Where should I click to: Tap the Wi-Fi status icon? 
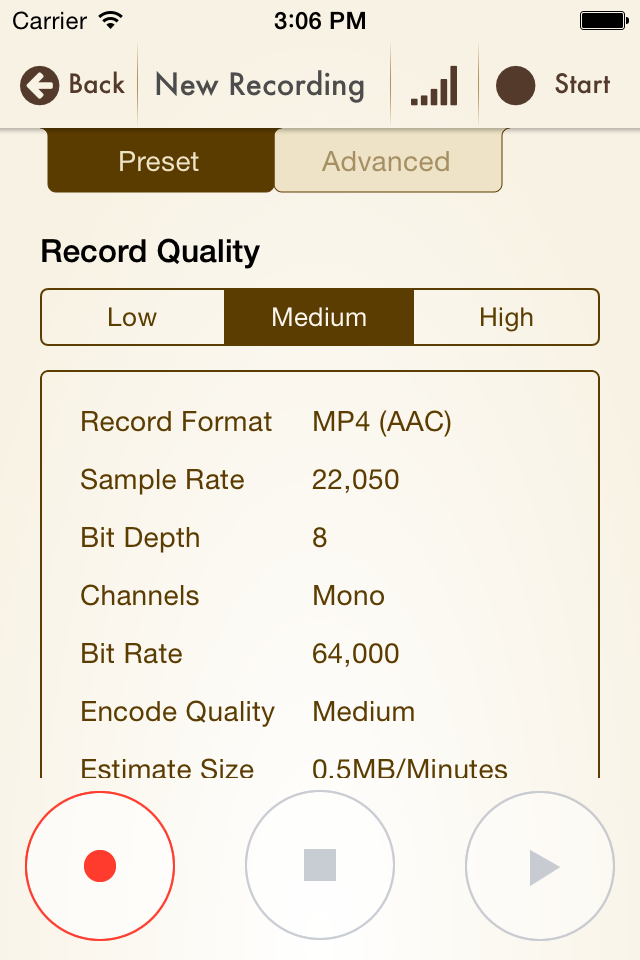click(110, 20)
